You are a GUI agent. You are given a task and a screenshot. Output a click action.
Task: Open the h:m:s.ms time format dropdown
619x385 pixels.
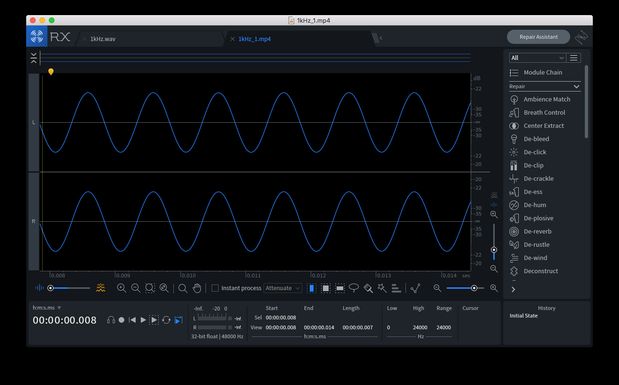[47, 308]
